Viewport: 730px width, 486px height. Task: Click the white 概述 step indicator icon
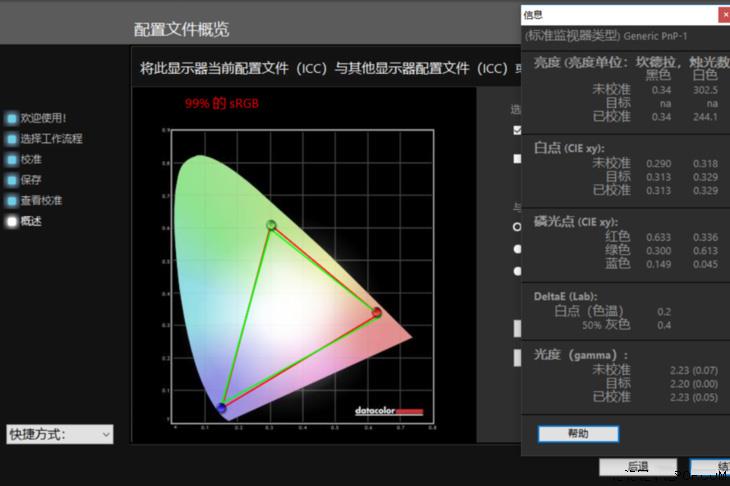[x=12, y=221]
